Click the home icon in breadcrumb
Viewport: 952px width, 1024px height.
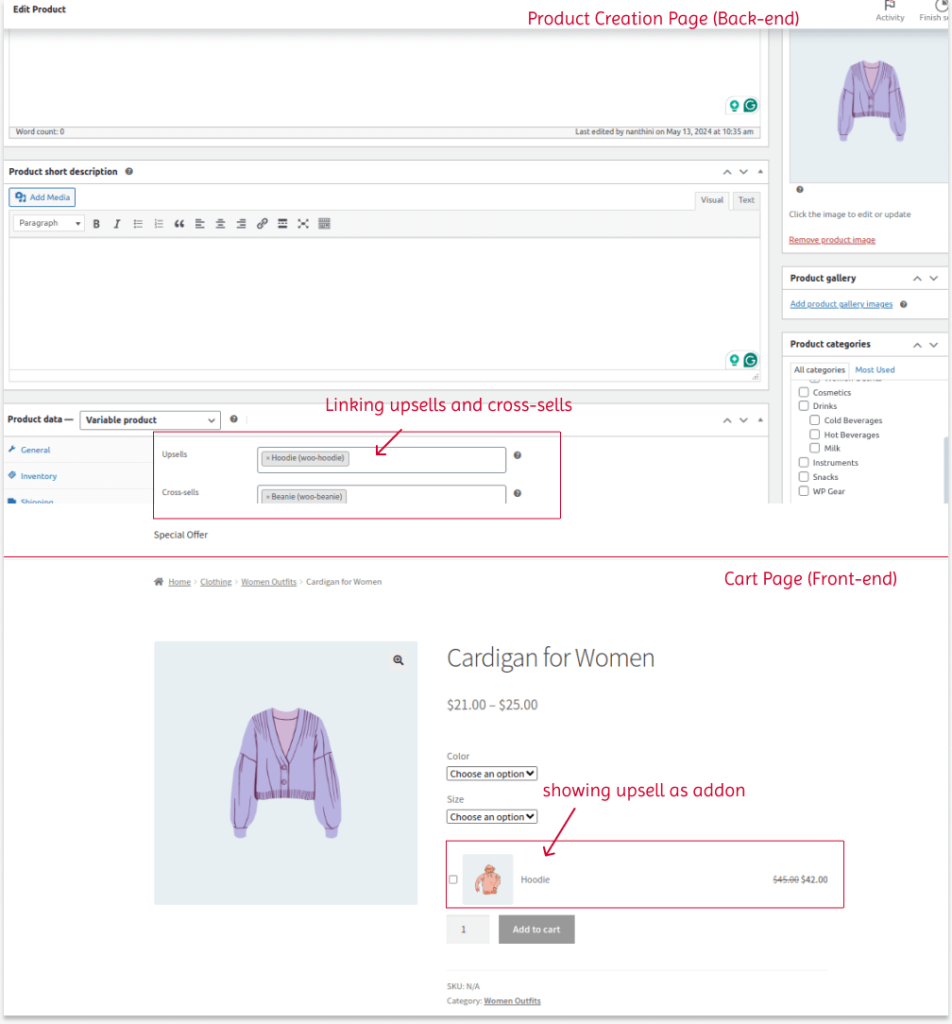tap(159, 582)
